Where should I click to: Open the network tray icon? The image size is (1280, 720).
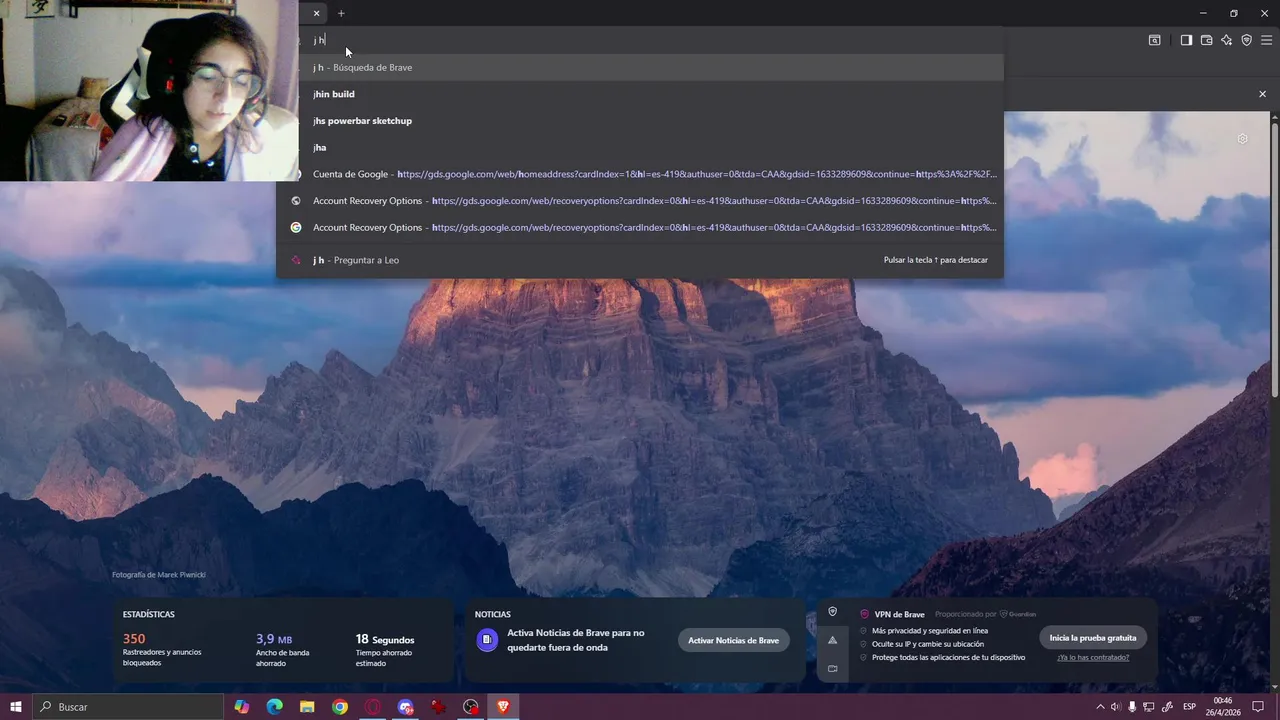[1149, 707]
